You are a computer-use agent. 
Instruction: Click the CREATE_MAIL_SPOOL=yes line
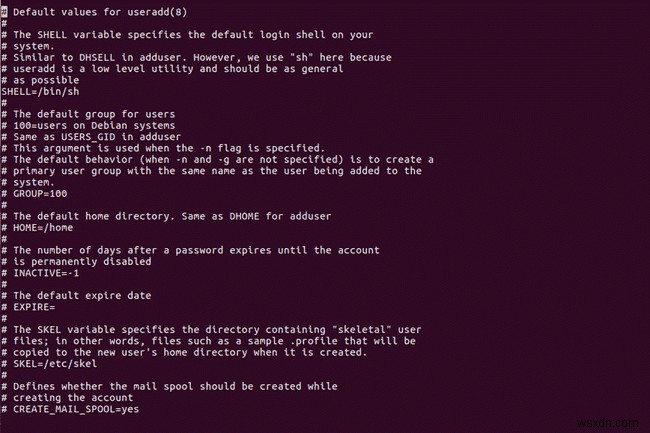80,409
